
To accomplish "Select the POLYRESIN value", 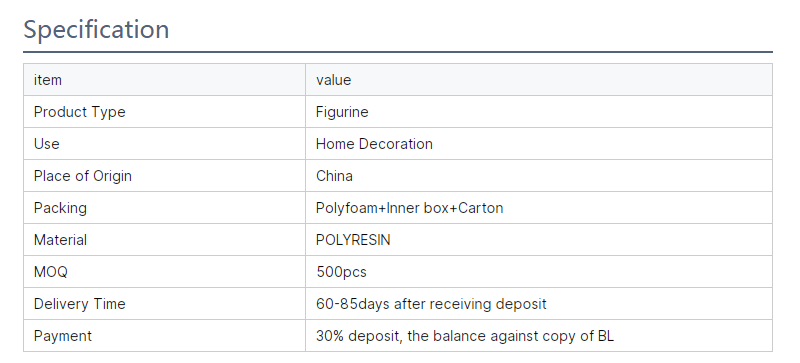I will coord(353,240).
